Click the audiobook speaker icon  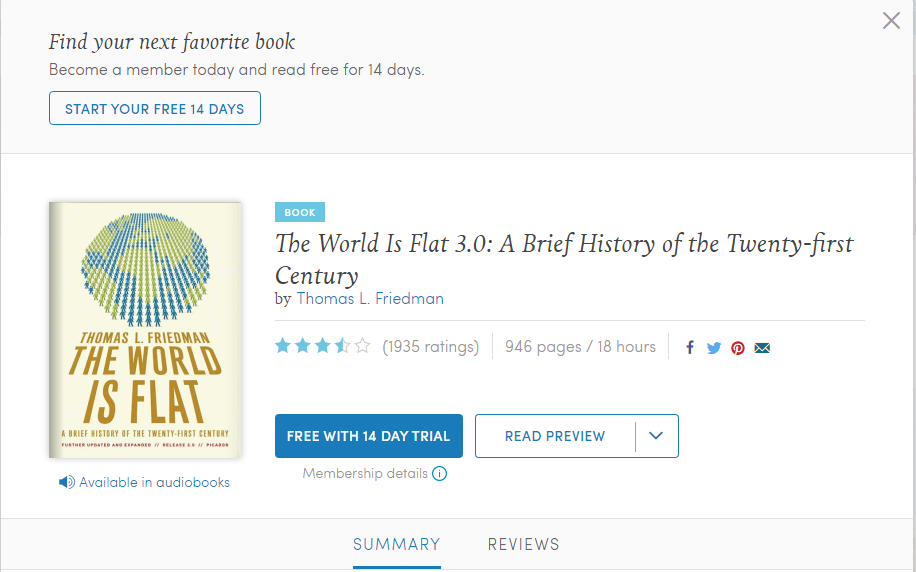(x=66, y=482)
